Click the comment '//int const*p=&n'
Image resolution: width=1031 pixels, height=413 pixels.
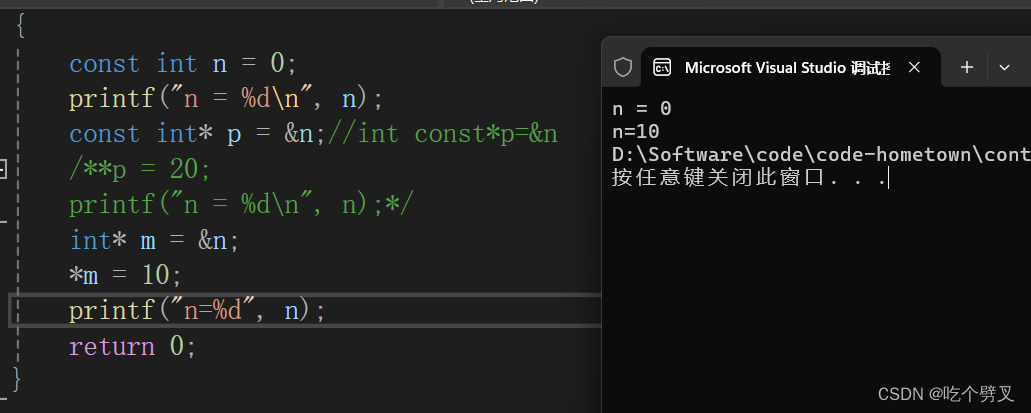pos(442,134)
